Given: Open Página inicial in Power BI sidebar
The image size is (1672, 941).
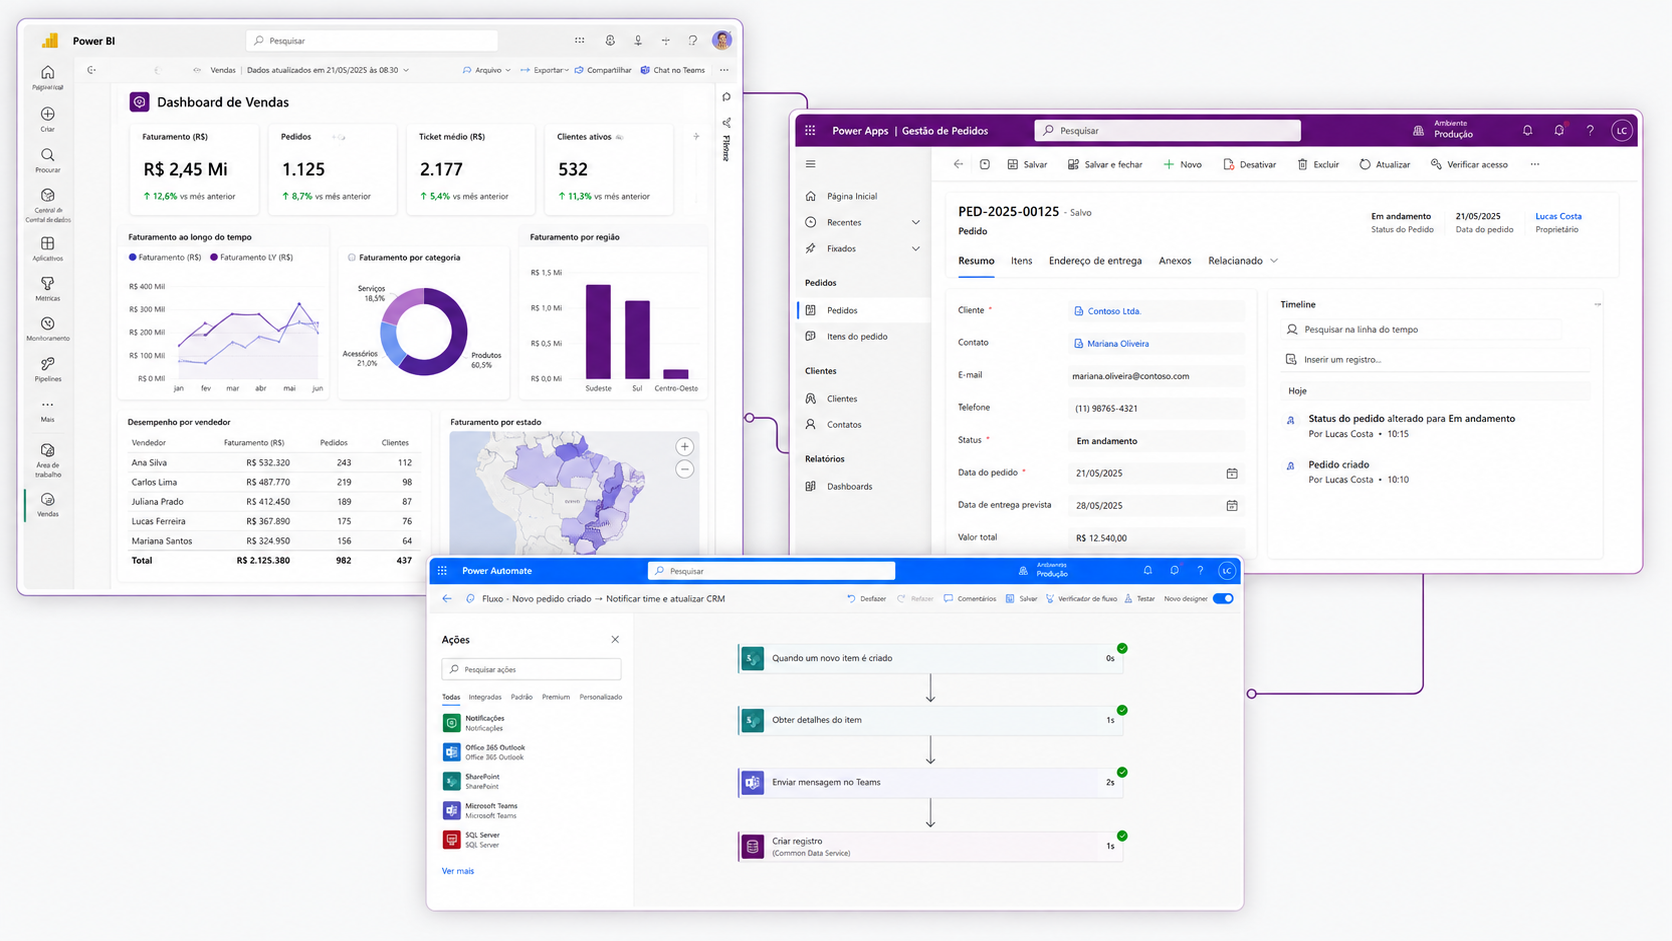Looking at the screenshot, I should click(47, 77).
